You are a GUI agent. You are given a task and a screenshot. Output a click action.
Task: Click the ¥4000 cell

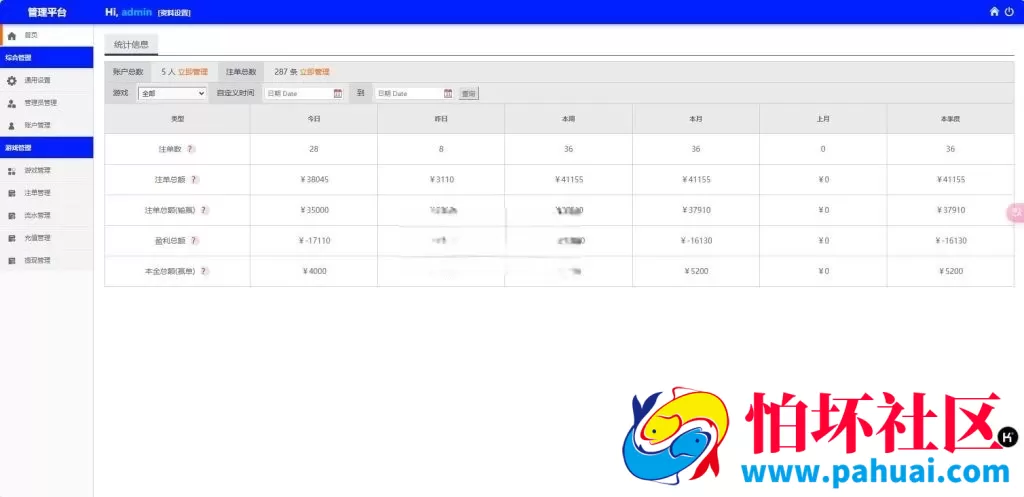tap(313, 271)
